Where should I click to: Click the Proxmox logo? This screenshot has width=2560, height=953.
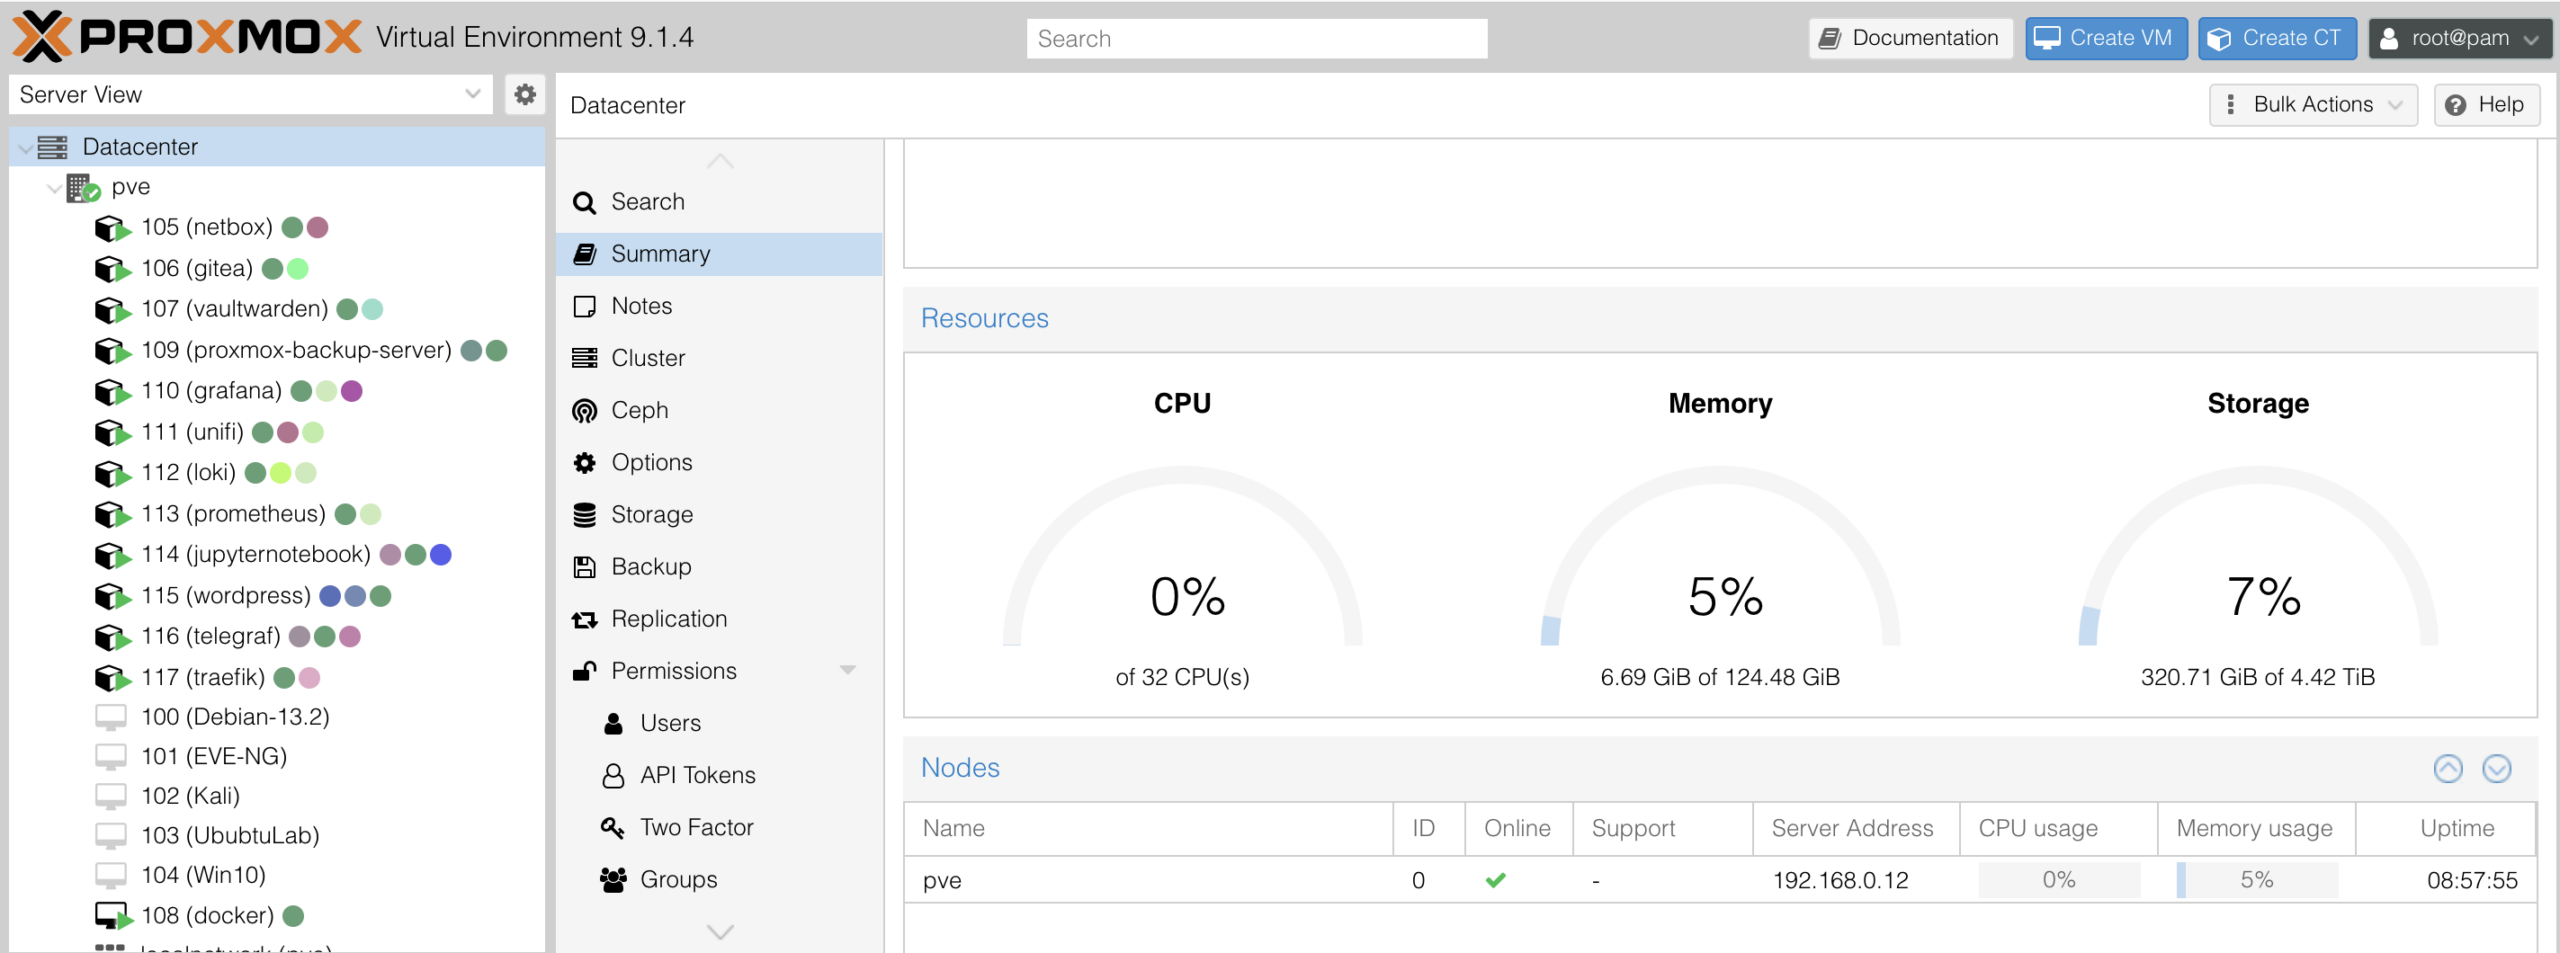pyautogui.click(x=186, y=37)
